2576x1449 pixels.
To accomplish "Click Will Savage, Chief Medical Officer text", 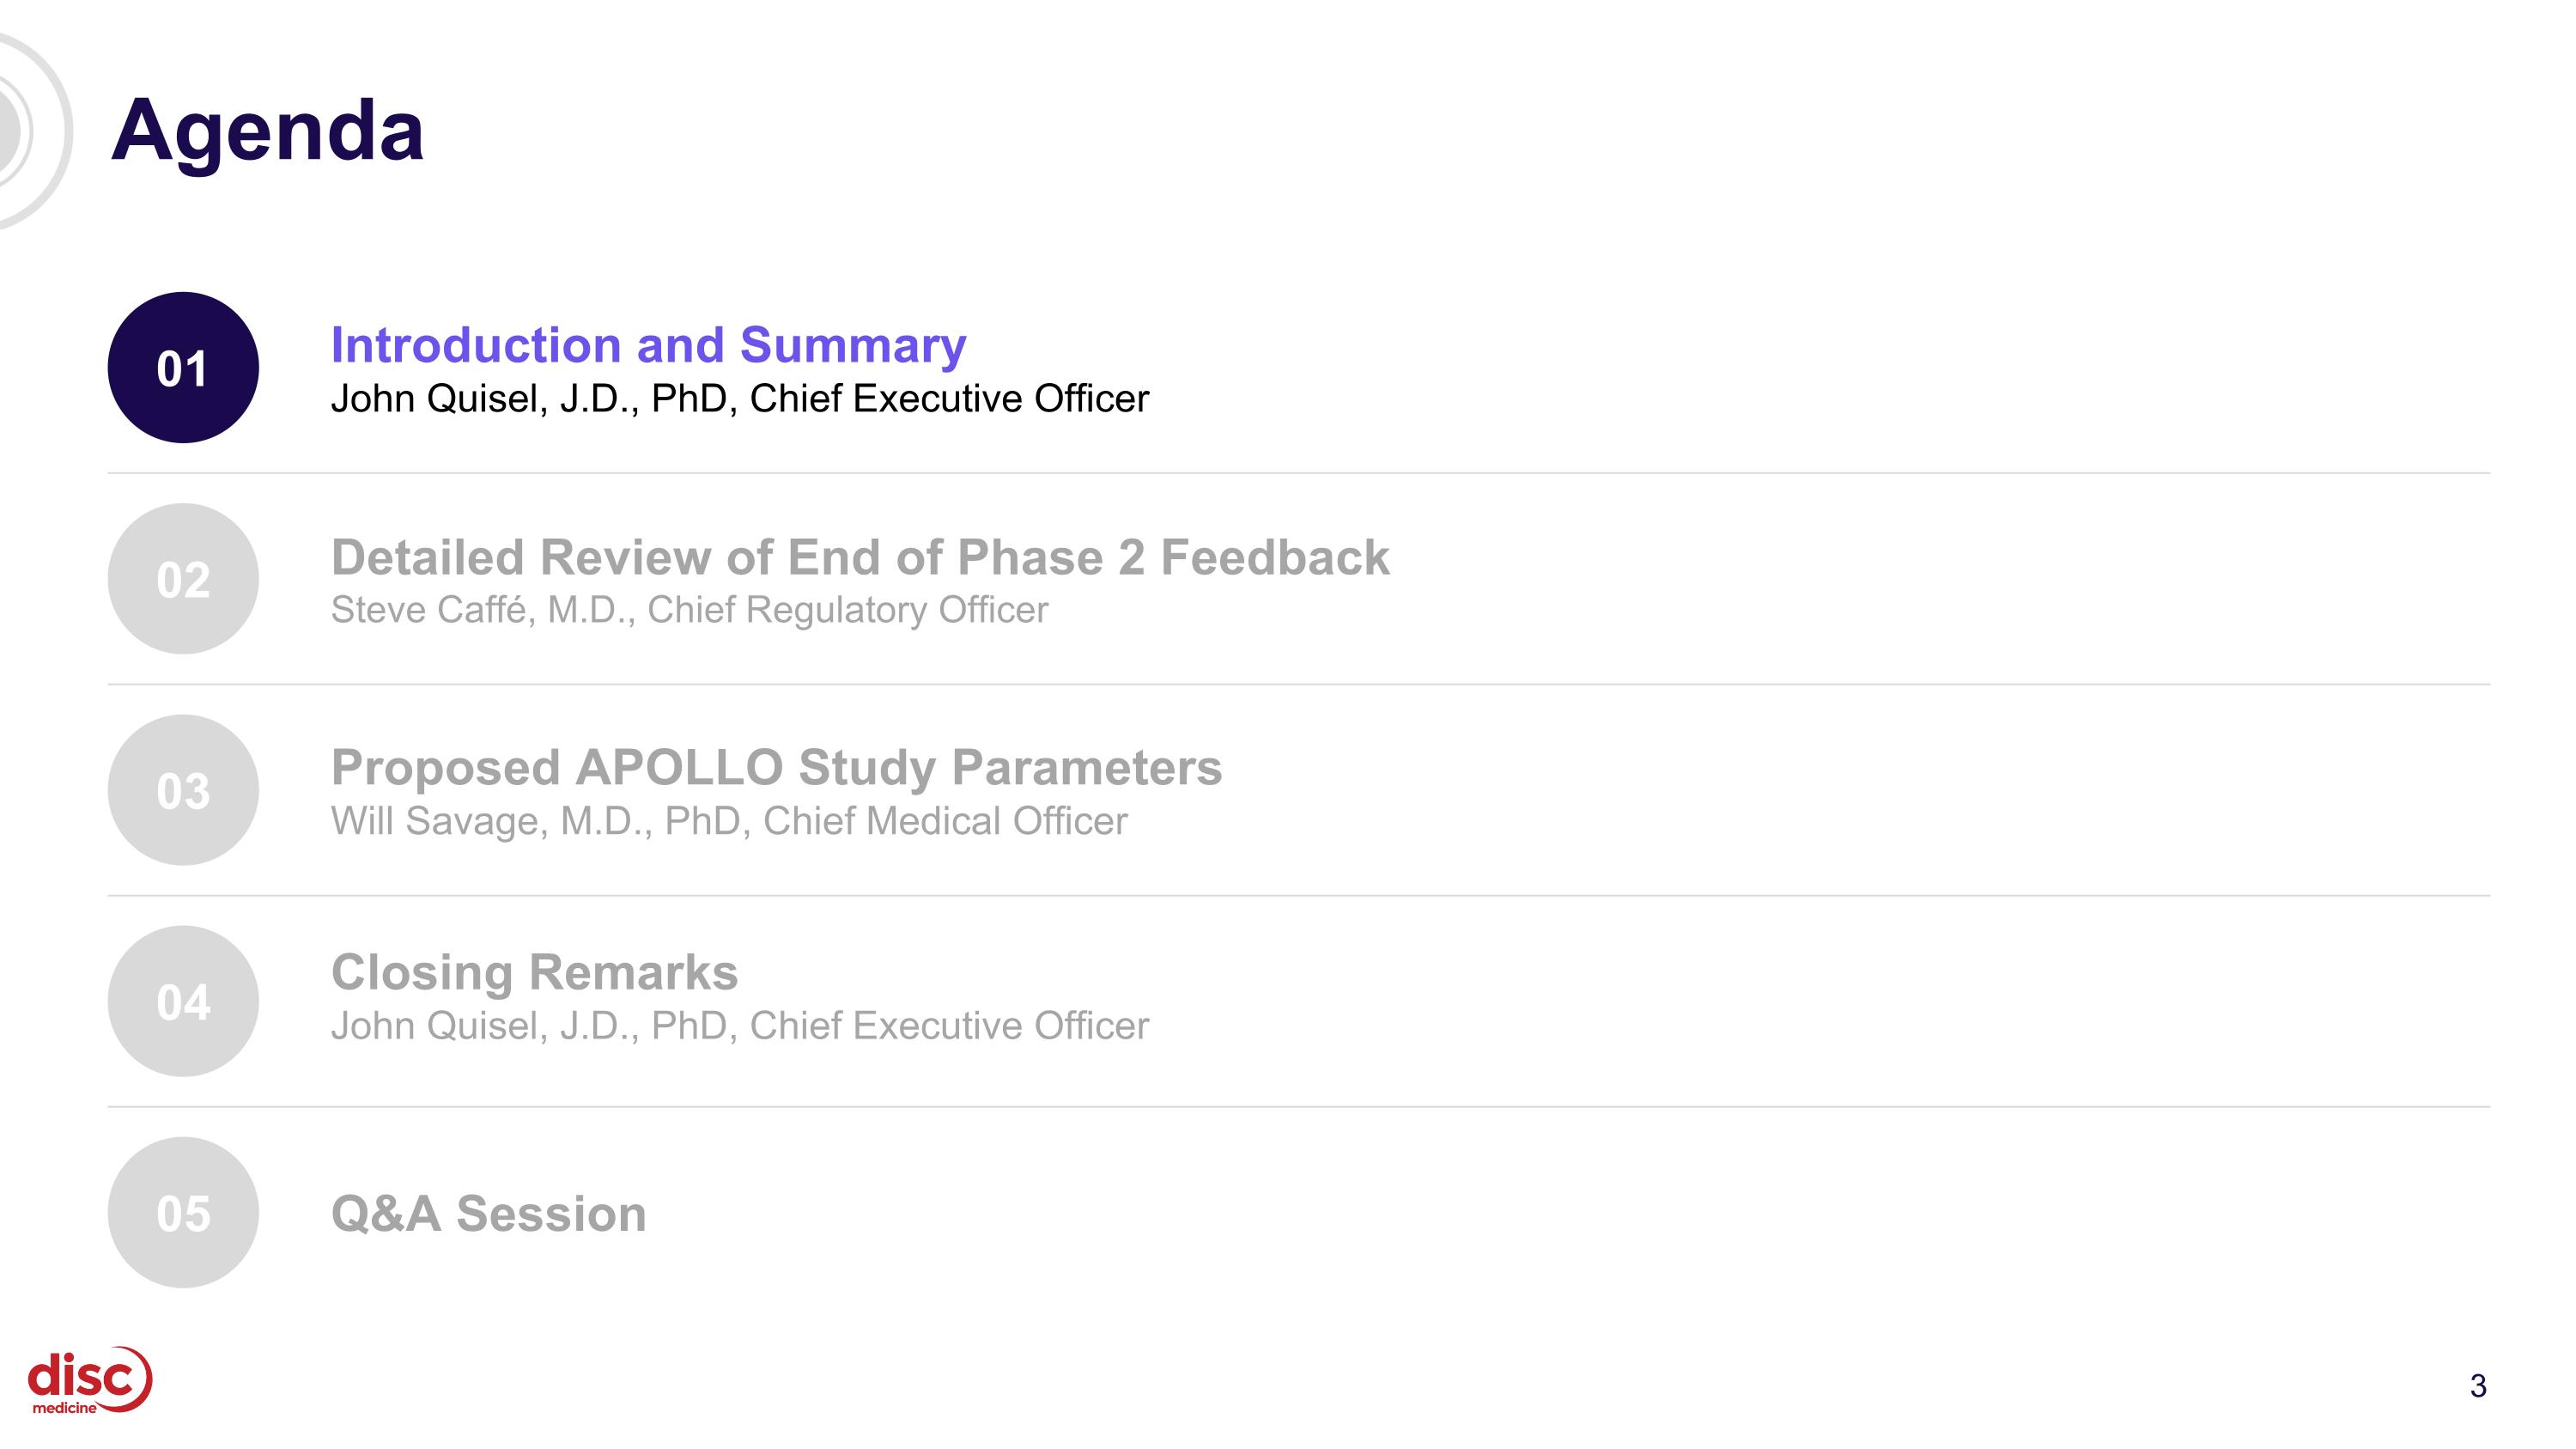I will point(729,821).
